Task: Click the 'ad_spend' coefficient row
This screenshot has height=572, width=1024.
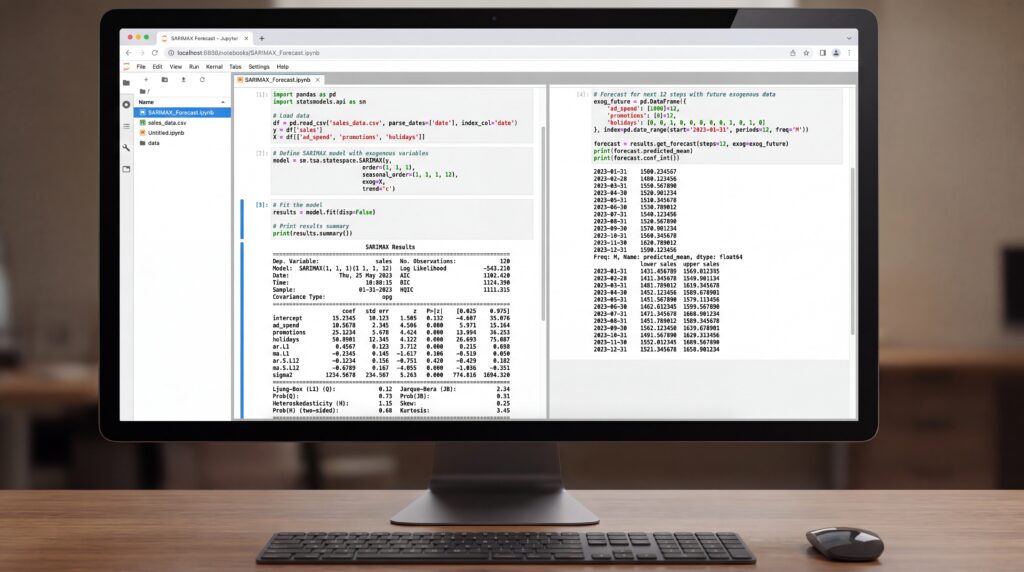Action: (391, 325)
